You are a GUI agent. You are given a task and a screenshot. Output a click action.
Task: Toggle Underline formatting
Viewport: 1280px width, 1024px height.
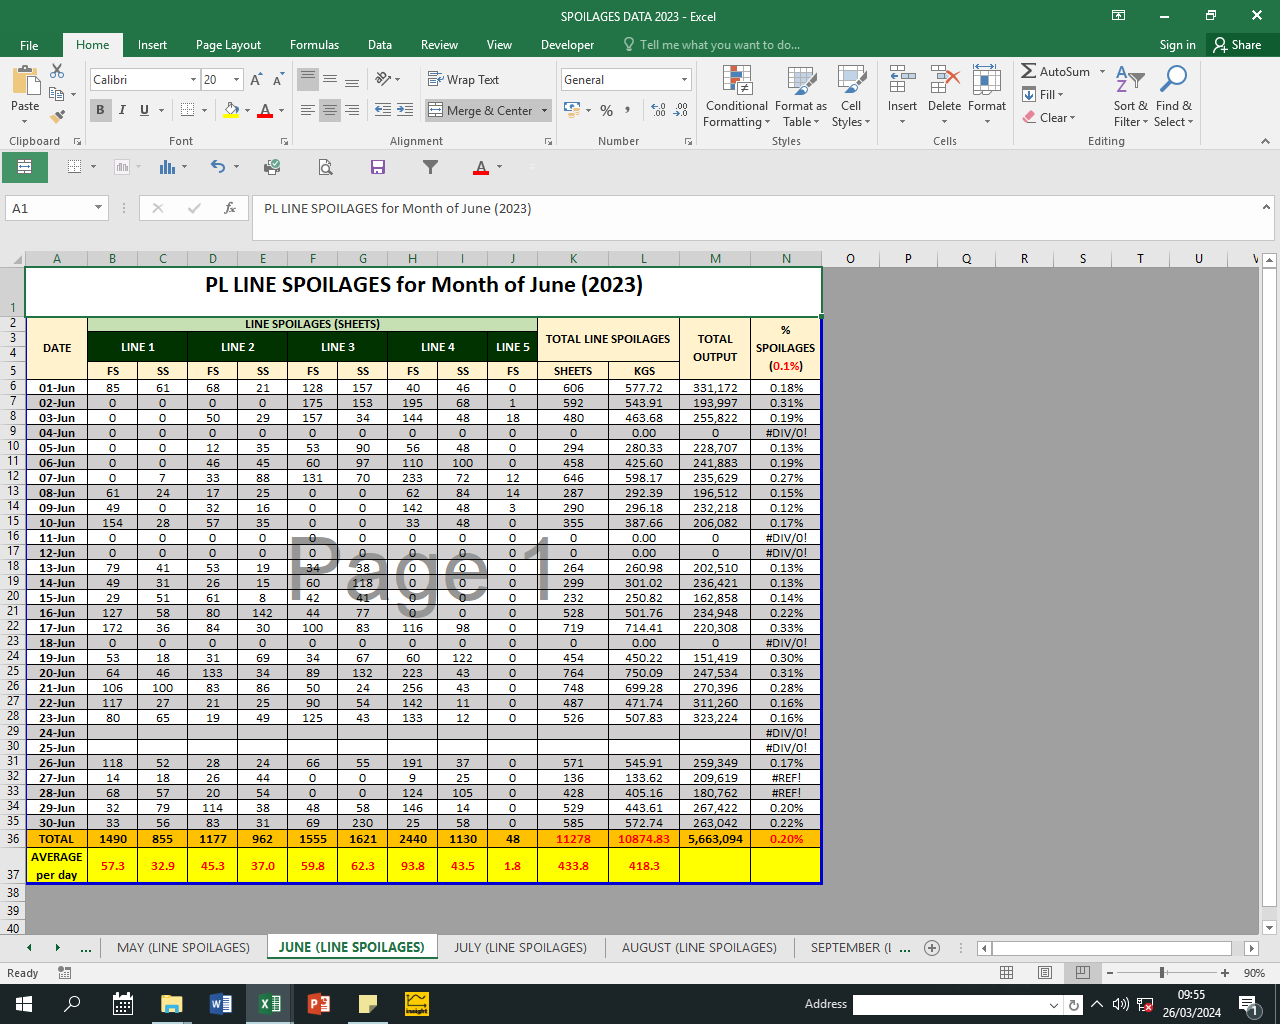144,110
